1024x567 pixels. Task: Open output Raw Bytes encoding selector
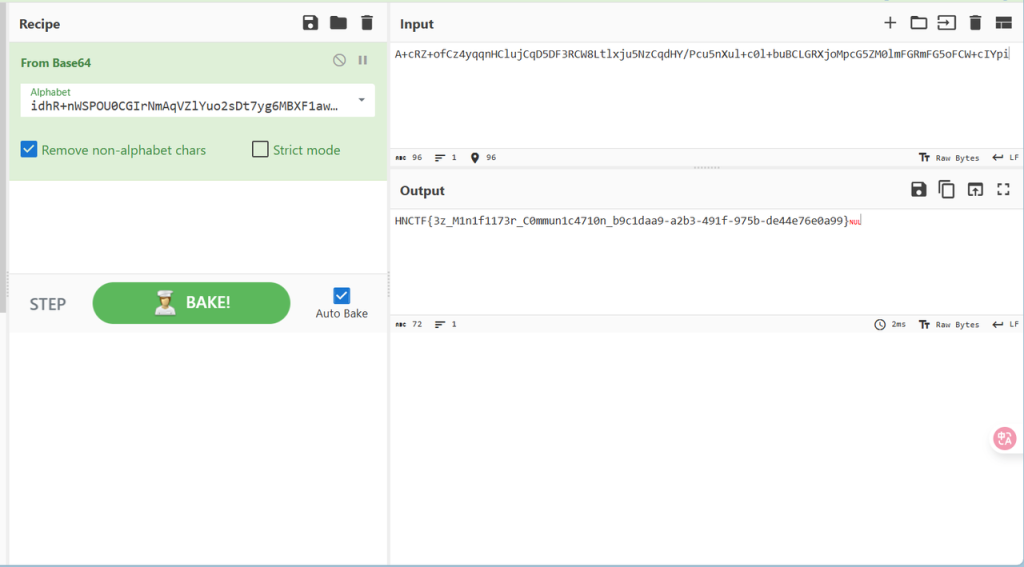(x=949, y=324)
